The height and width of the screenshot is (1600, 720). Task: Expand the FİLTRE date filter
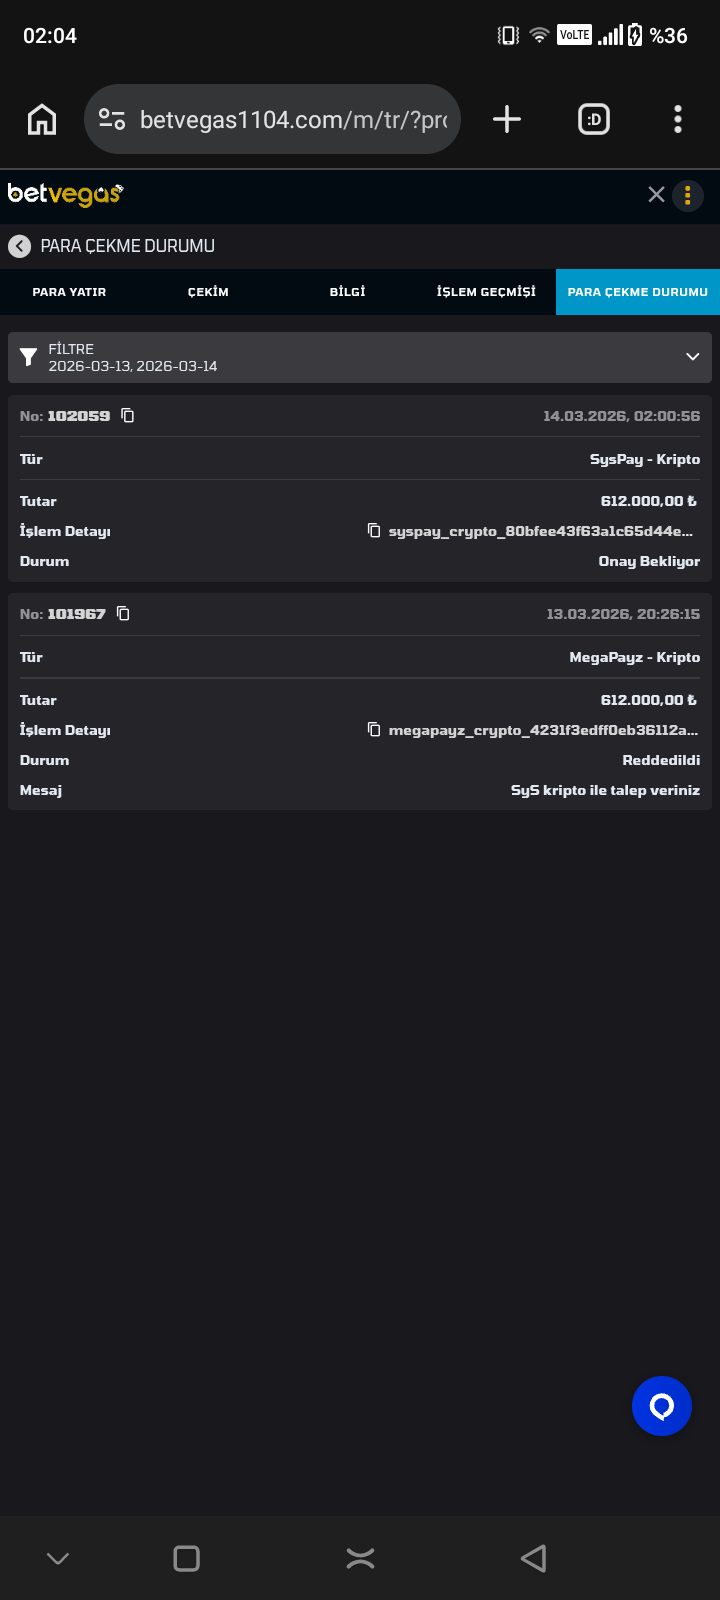[692, 357]
